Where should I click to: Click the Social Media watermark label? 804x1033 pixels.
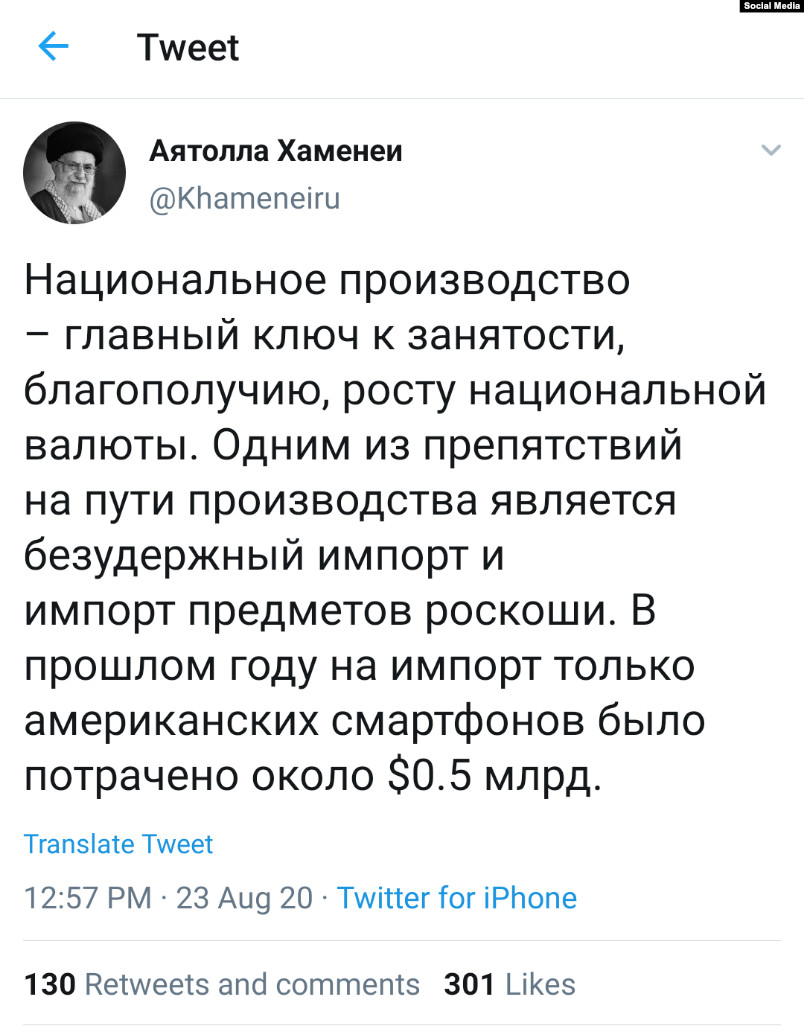[771, 6]
